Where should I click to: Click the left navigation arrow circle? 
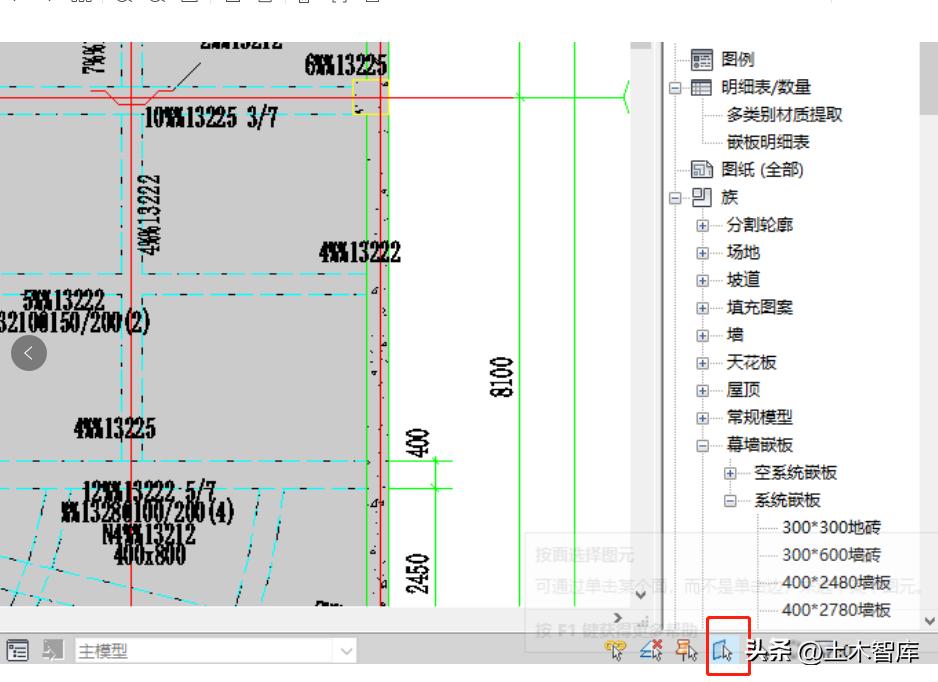tap(29, 352)
